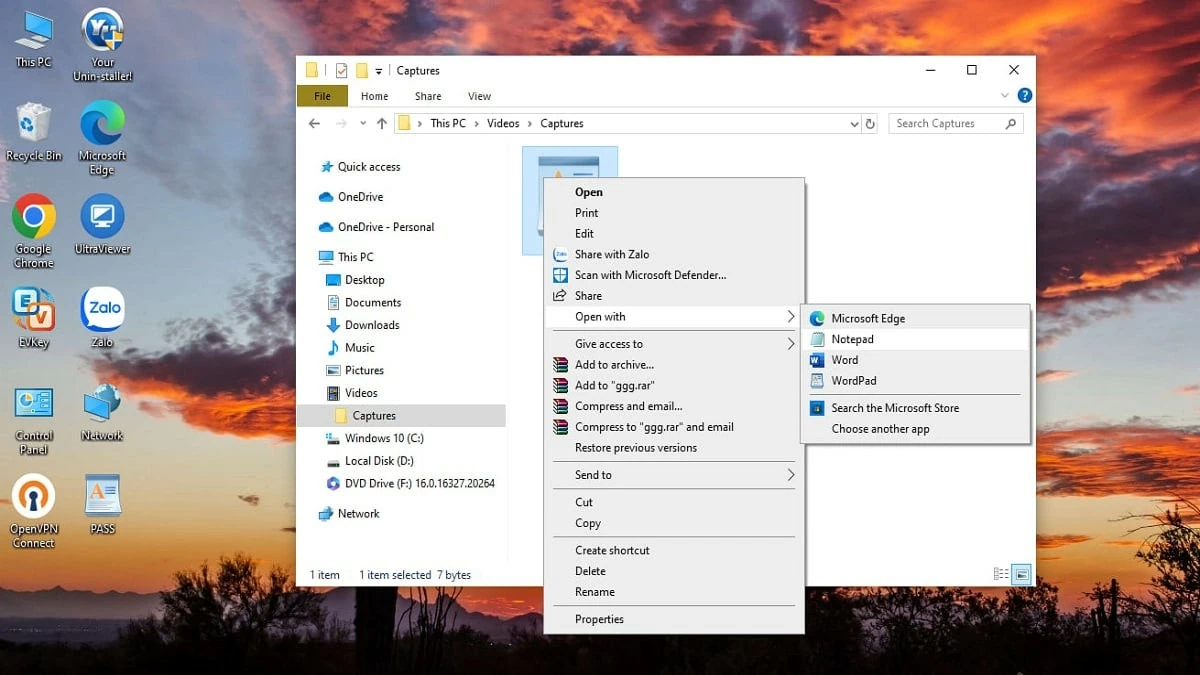Switch to large icons view in status bar
Image resolution: width=1200 pixels, height=675 pixels.
(x=1021, y=574)
